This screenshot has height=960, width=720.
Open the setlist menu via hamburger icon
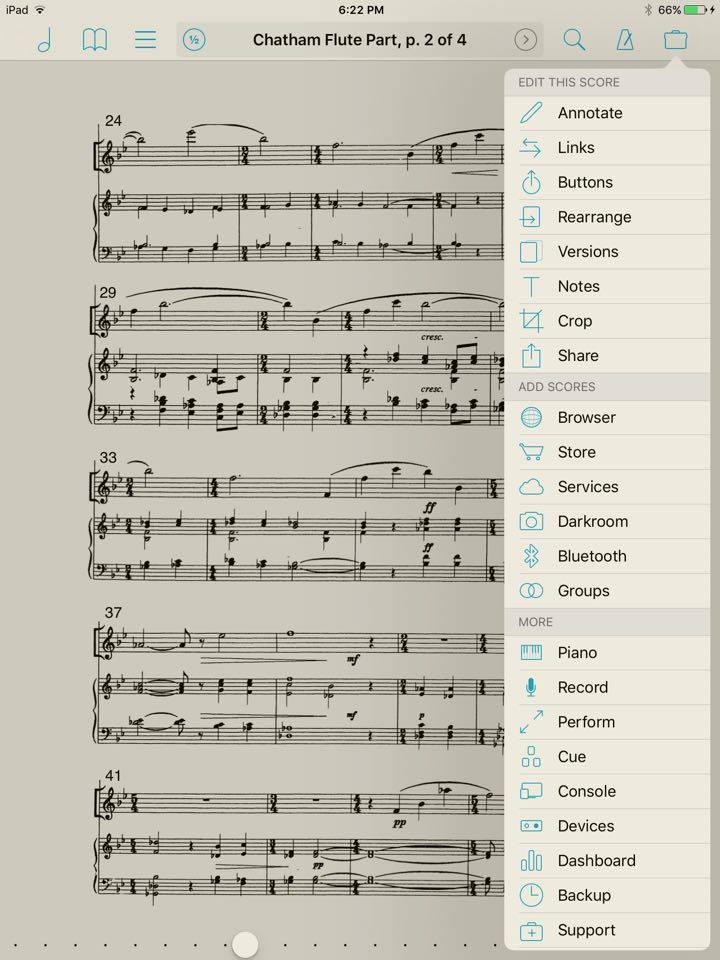point(145,40)
